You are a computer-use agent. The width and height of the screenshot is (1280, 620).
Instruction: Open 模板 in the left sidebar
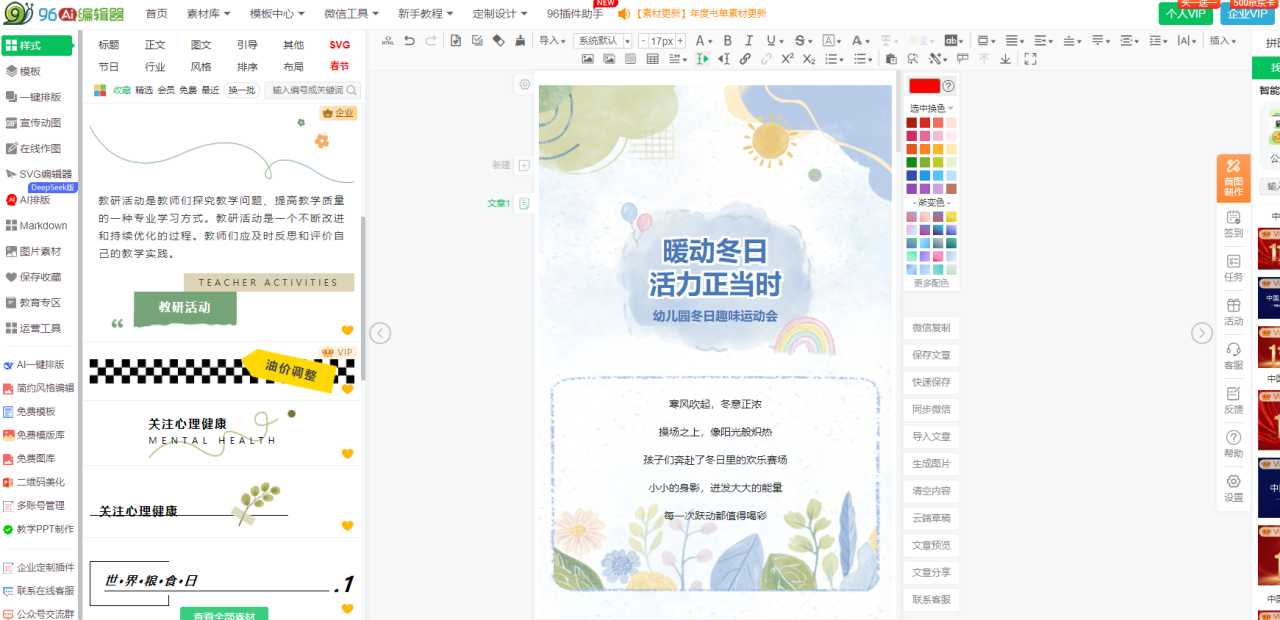coord(30,71)
